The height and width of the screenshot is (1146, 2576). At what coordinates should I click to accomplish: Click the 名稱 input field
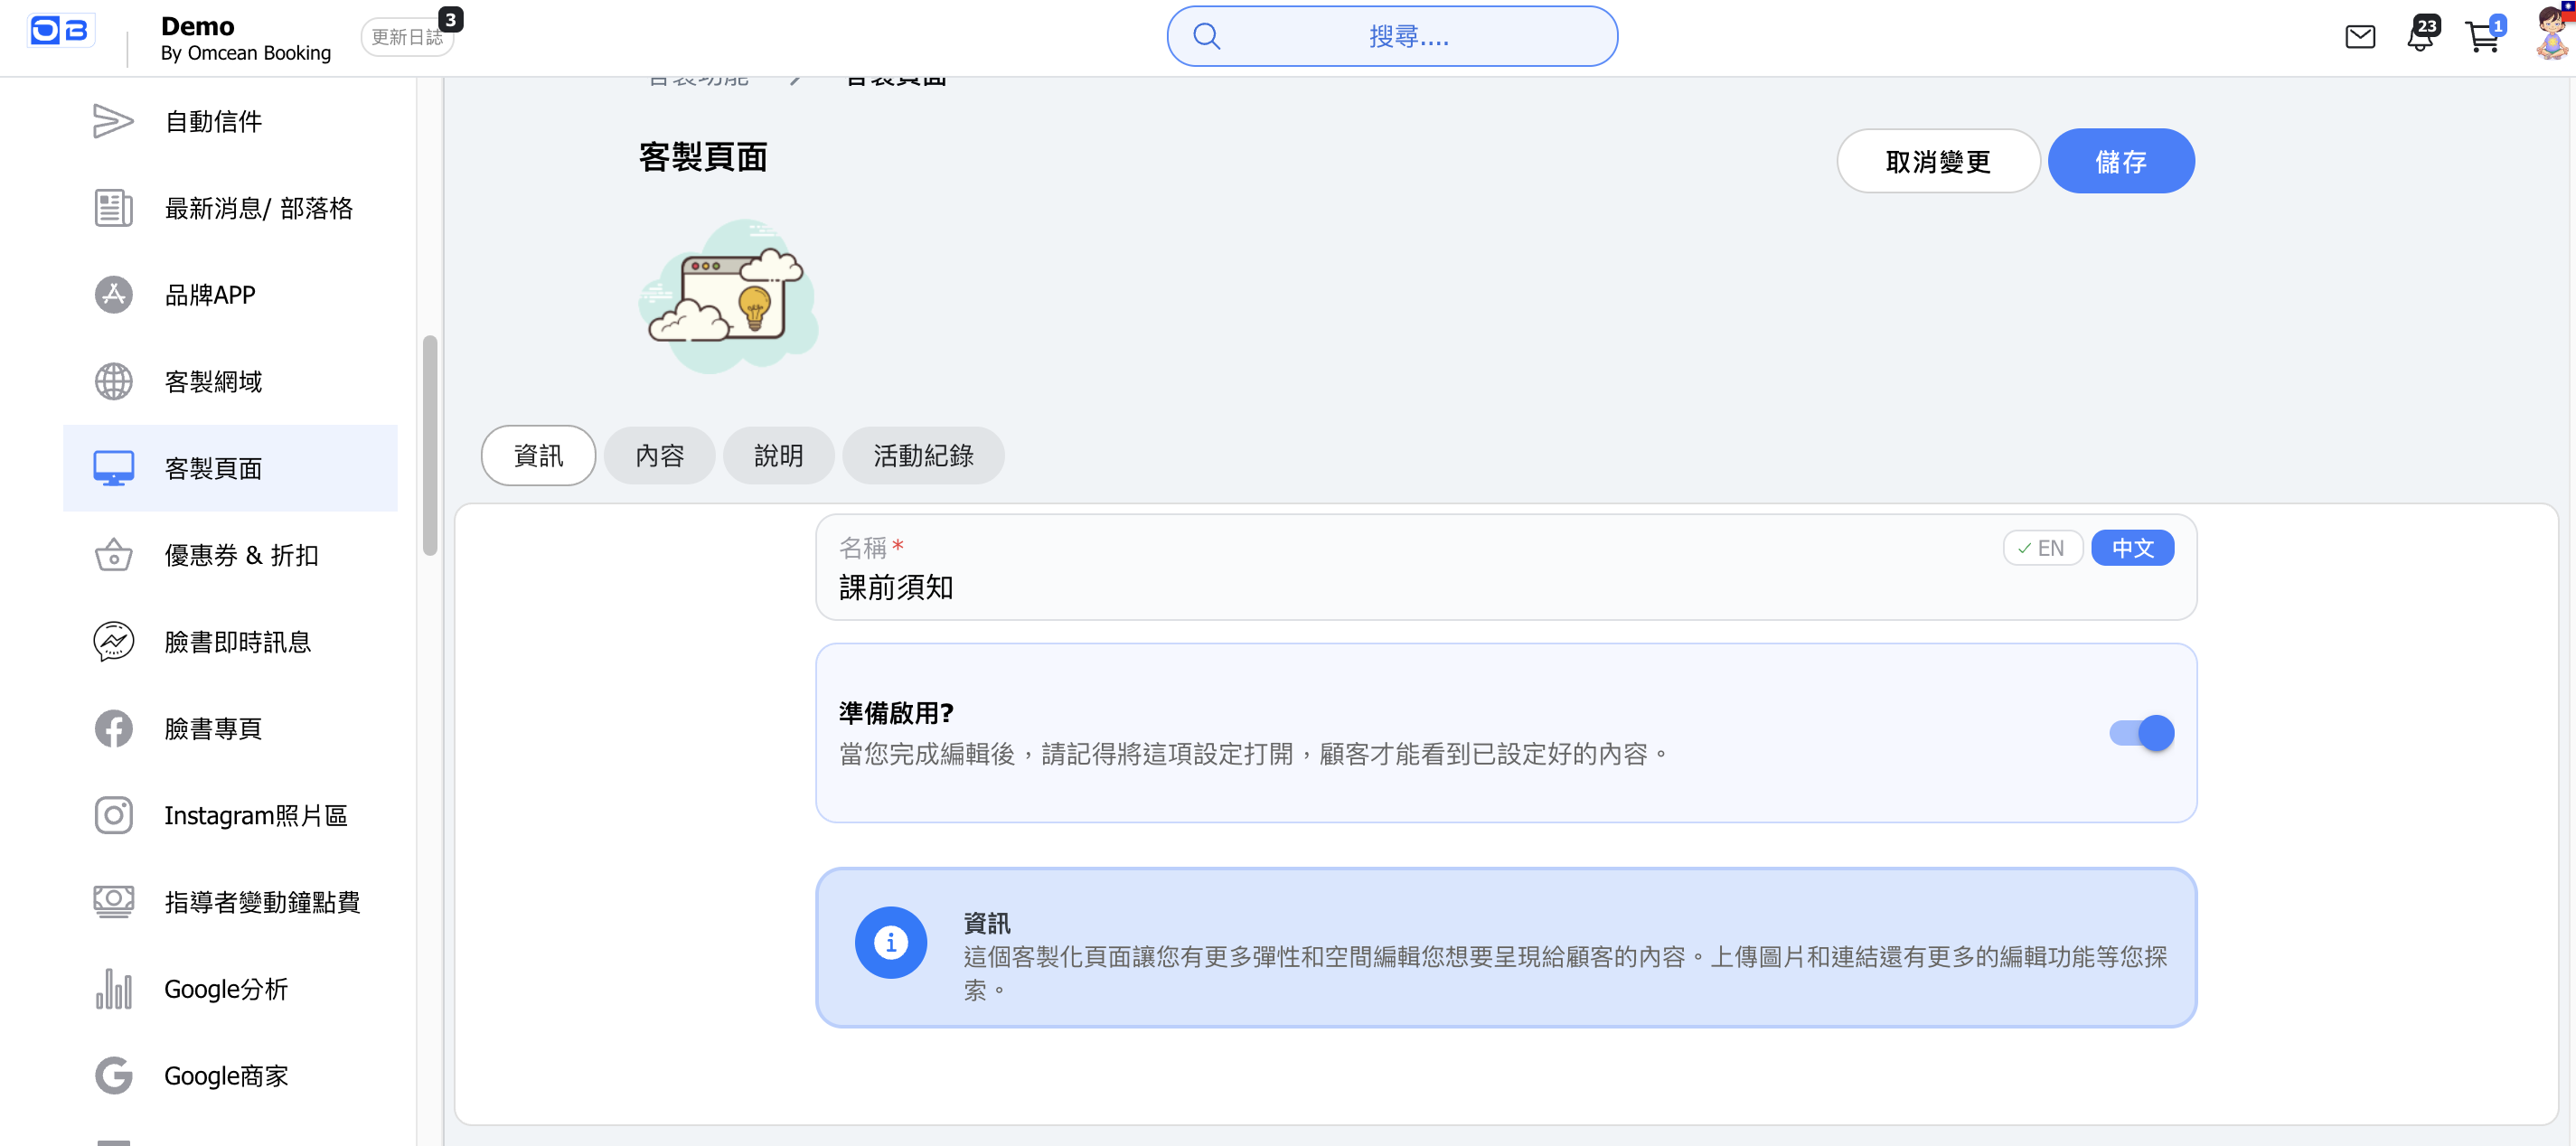coord(1400,588)
